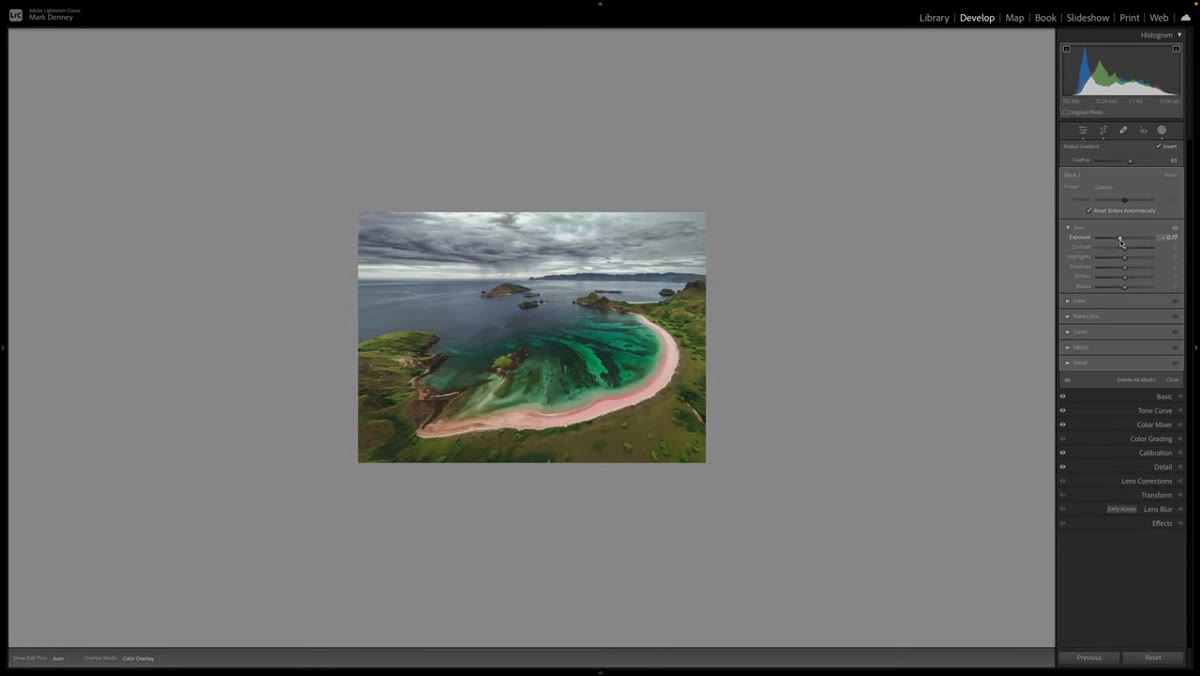
Task: Click the arrow beside Lens Corrections panel
Action: point(1180,481)
